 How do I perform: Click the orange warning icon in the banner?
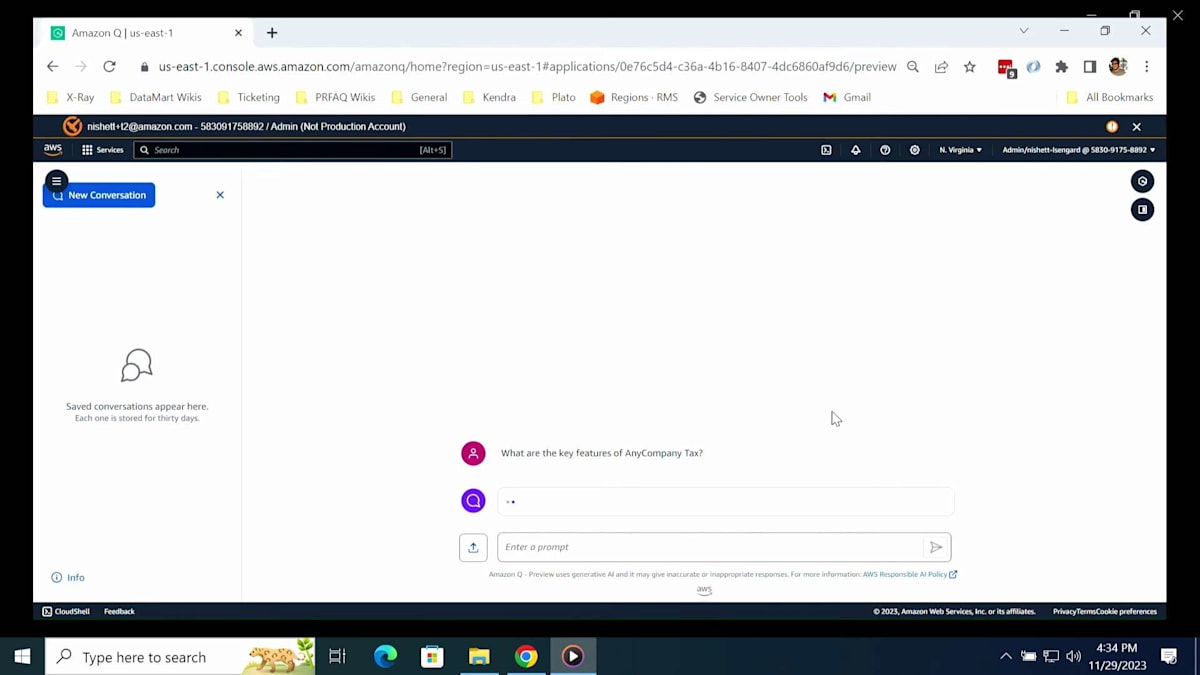[x=1112, y=127]
